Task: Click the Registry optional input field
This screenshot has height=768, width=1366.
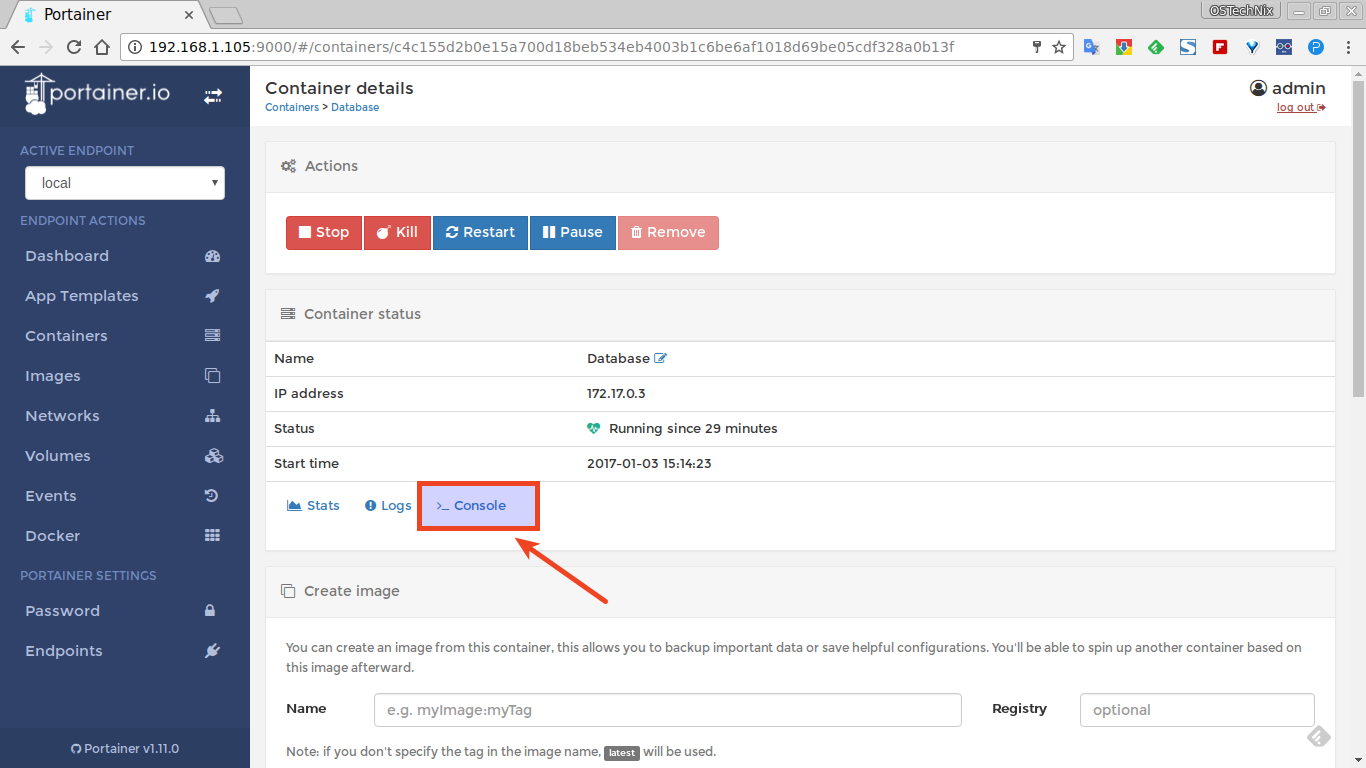Action: click(x=1197, y=710)
